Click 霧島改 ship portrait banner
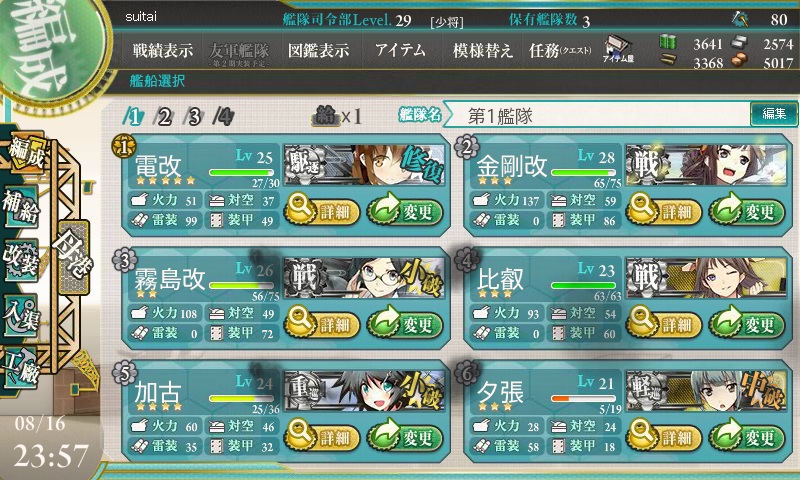This screenshot has width=800, height=480. tap(364, 278)
